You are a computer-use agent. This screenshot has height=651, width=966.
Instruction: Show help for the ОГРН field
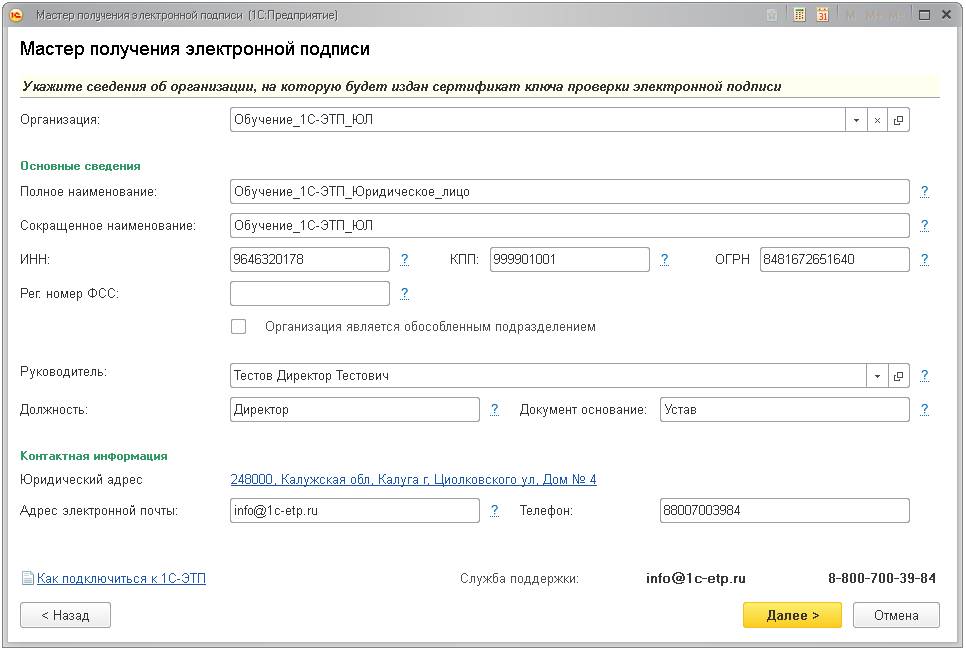tap(925, 260)
